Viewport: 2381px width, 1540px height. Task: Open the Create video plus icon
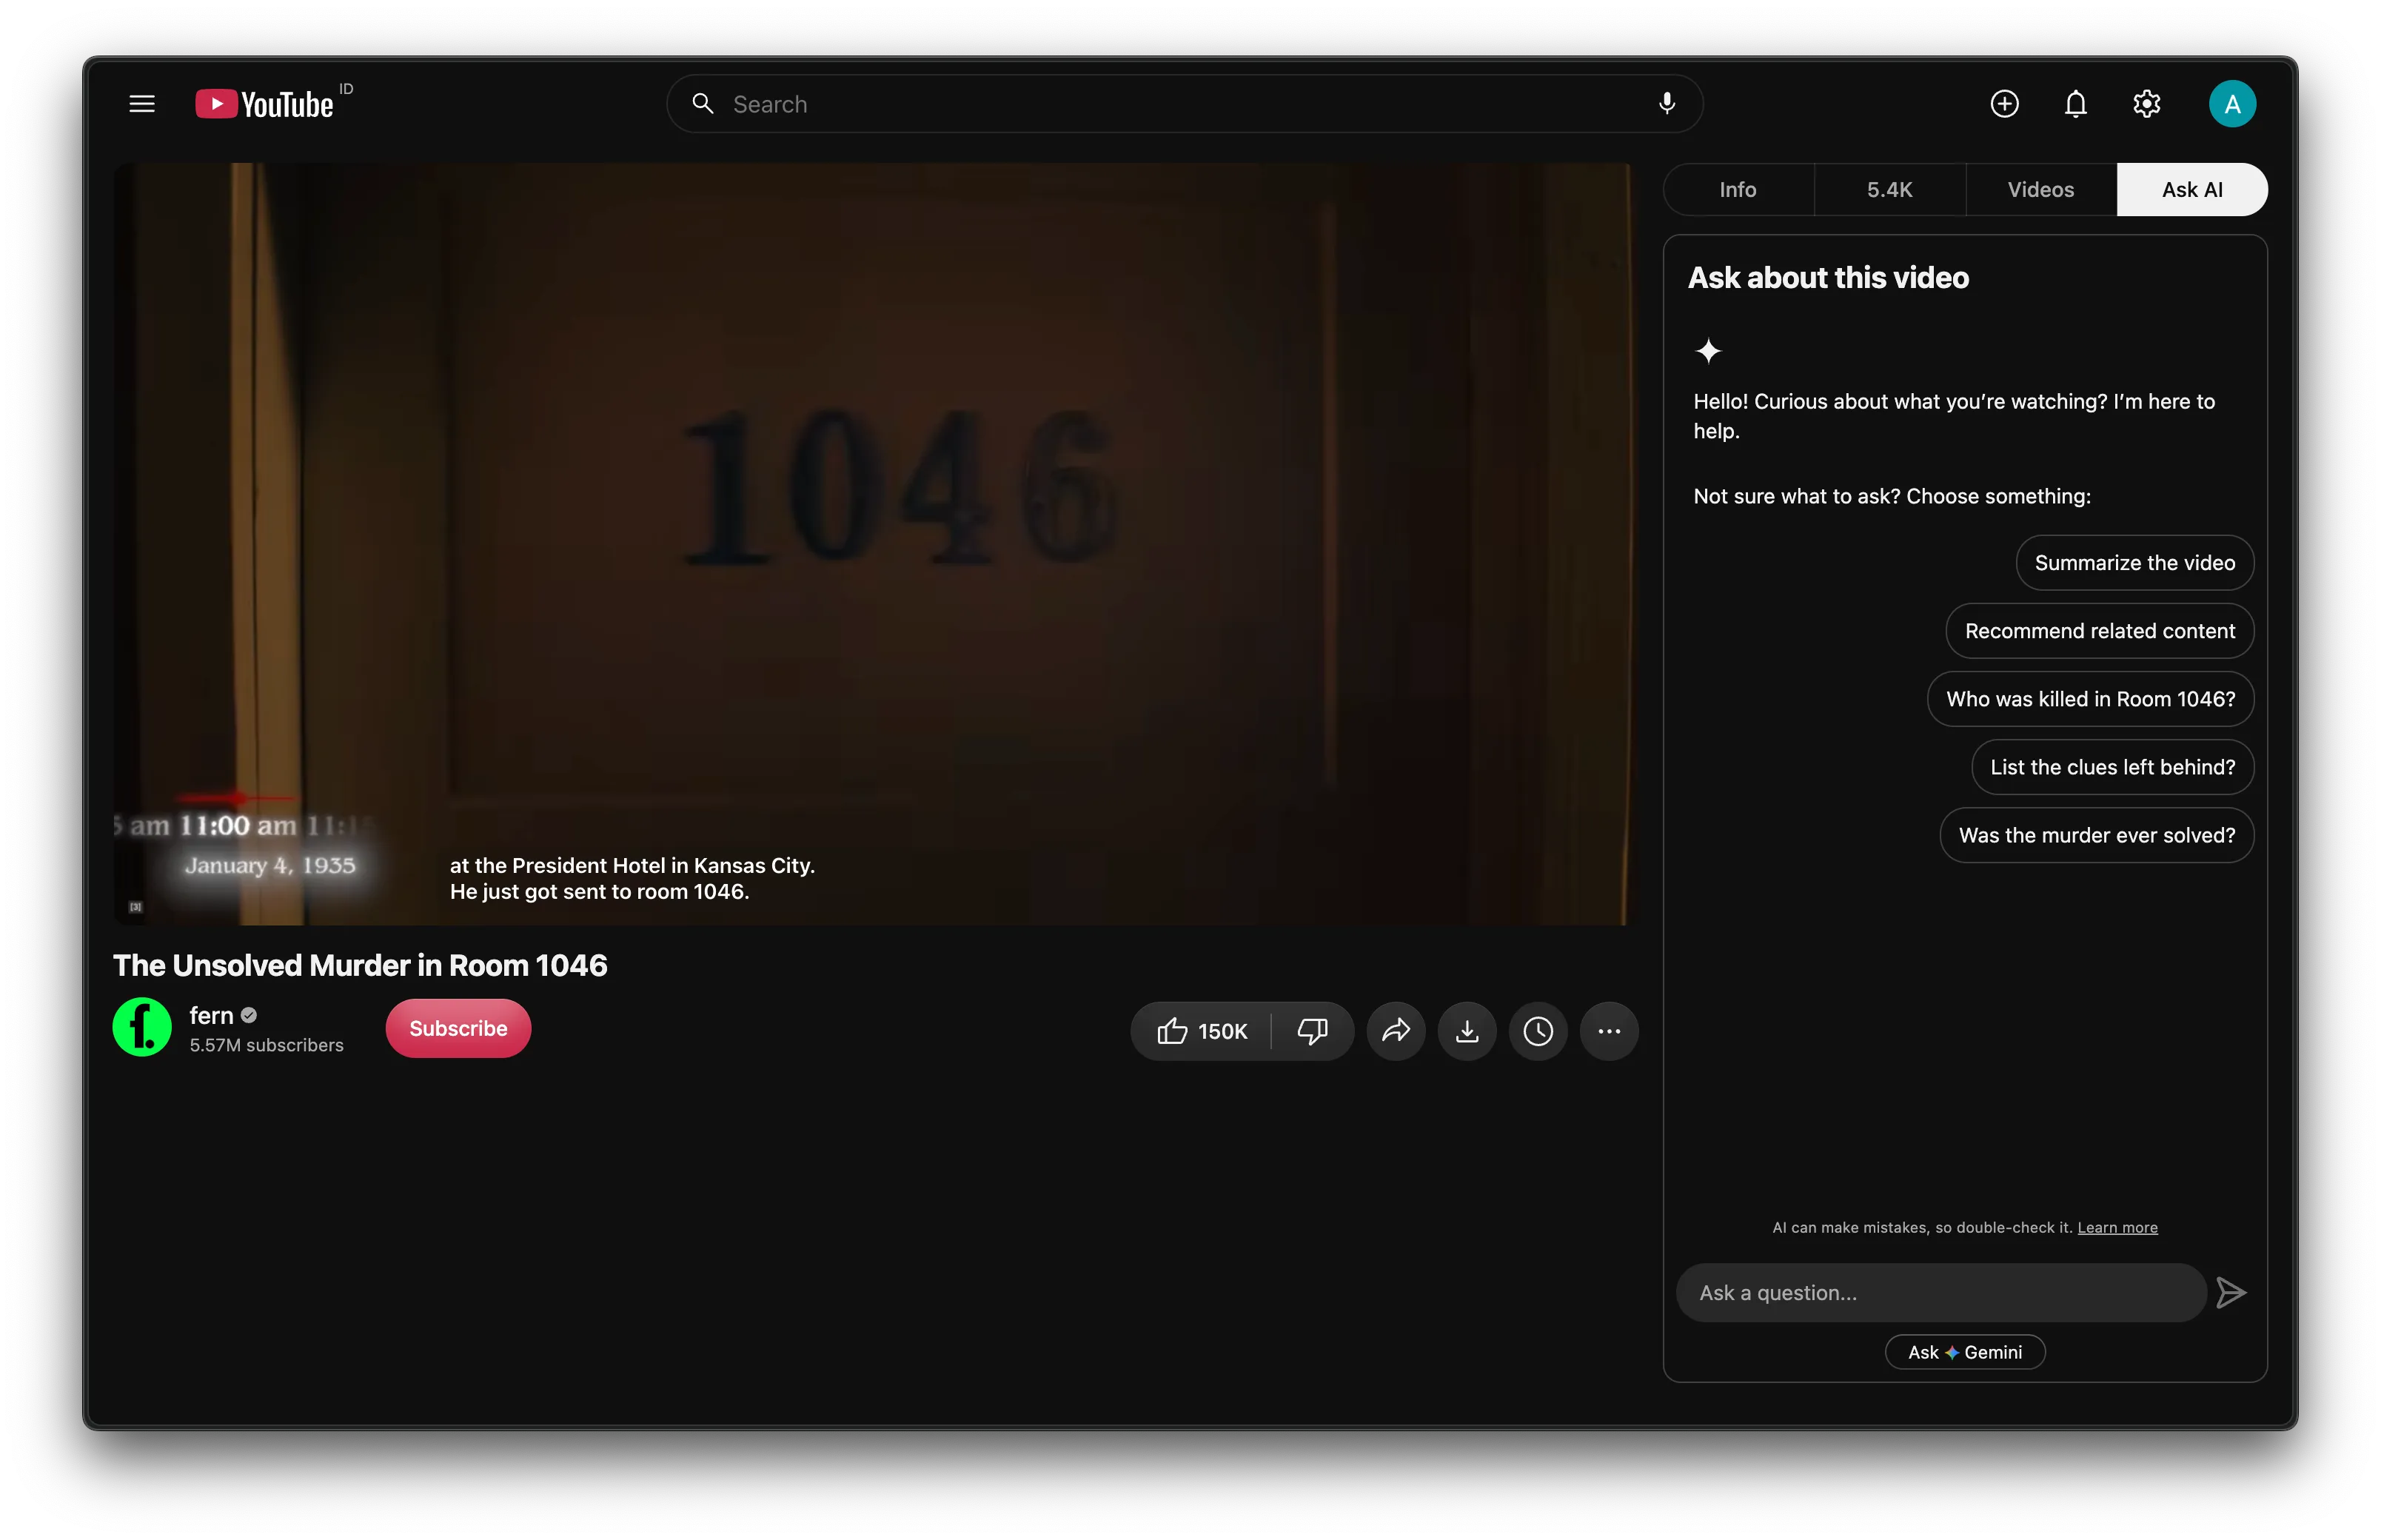(x=2004, y=104)
